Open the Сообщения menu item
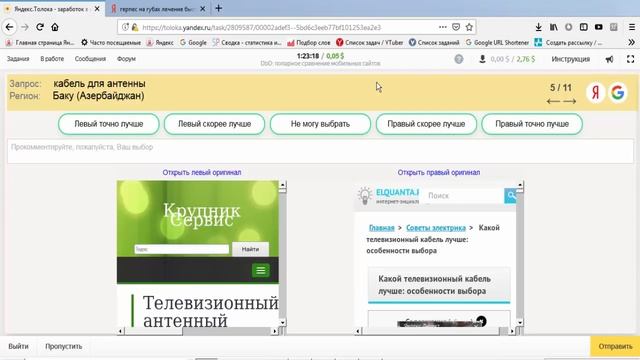 90,59
